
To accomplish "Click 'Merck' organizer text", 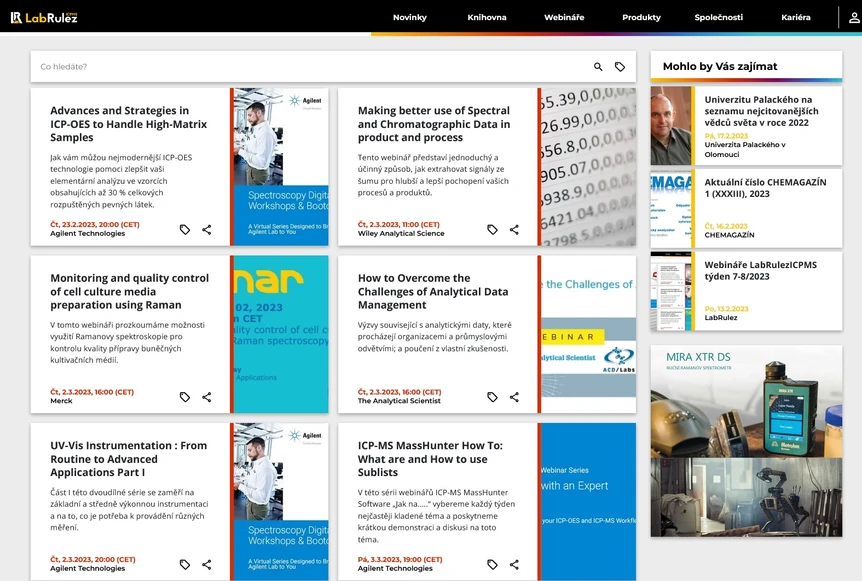I will (x=61, y=401).
